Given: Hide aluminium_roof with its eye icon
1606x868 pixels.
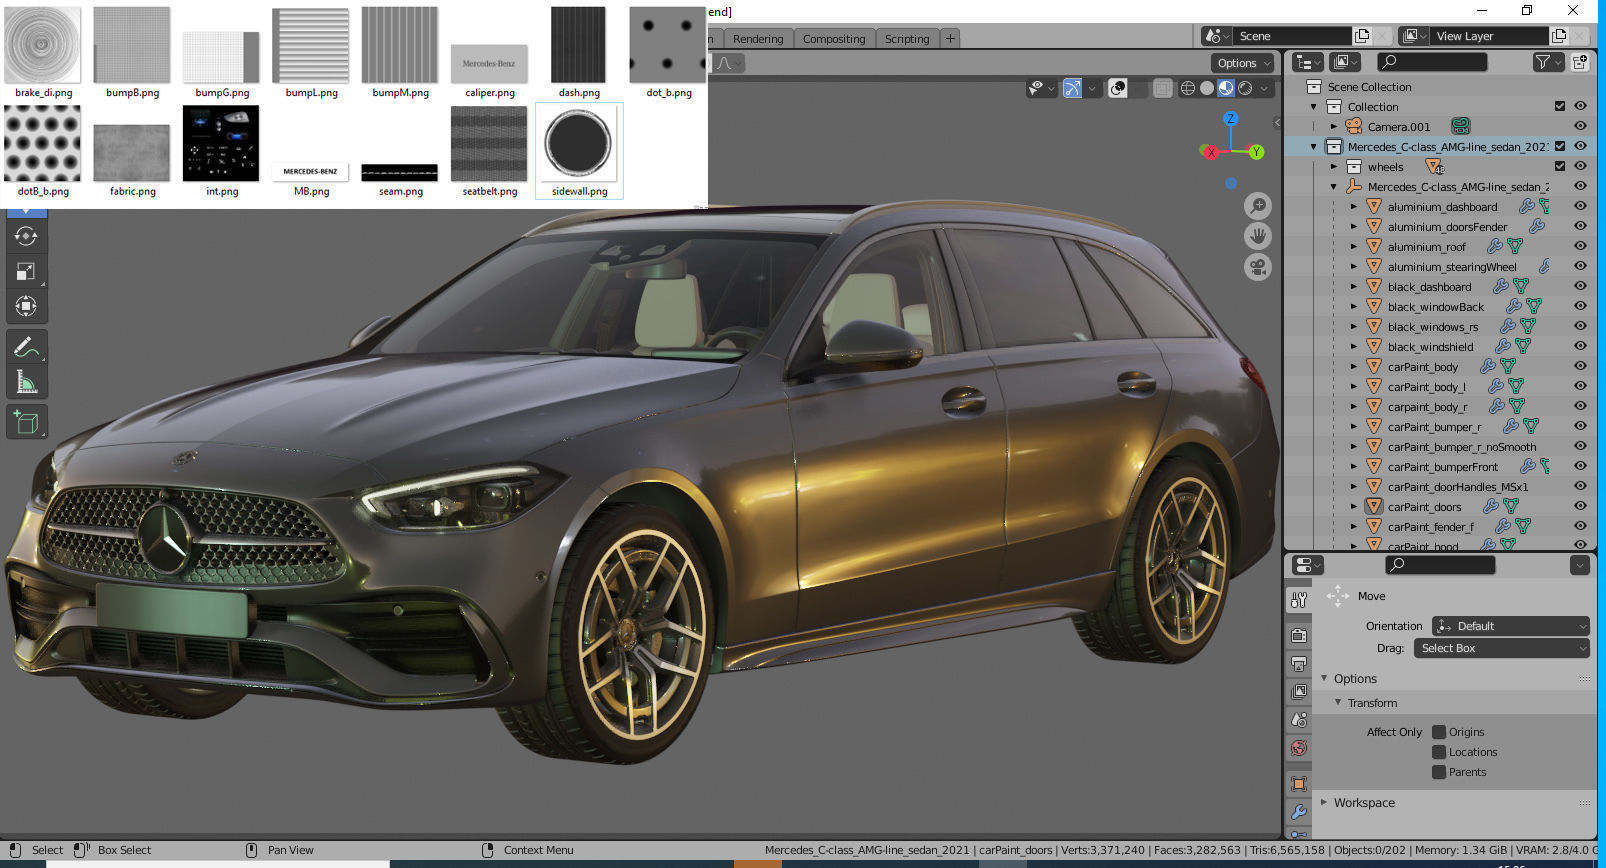Looking at the screenshot, I should pyautogui.click(x=1581, y=246).
